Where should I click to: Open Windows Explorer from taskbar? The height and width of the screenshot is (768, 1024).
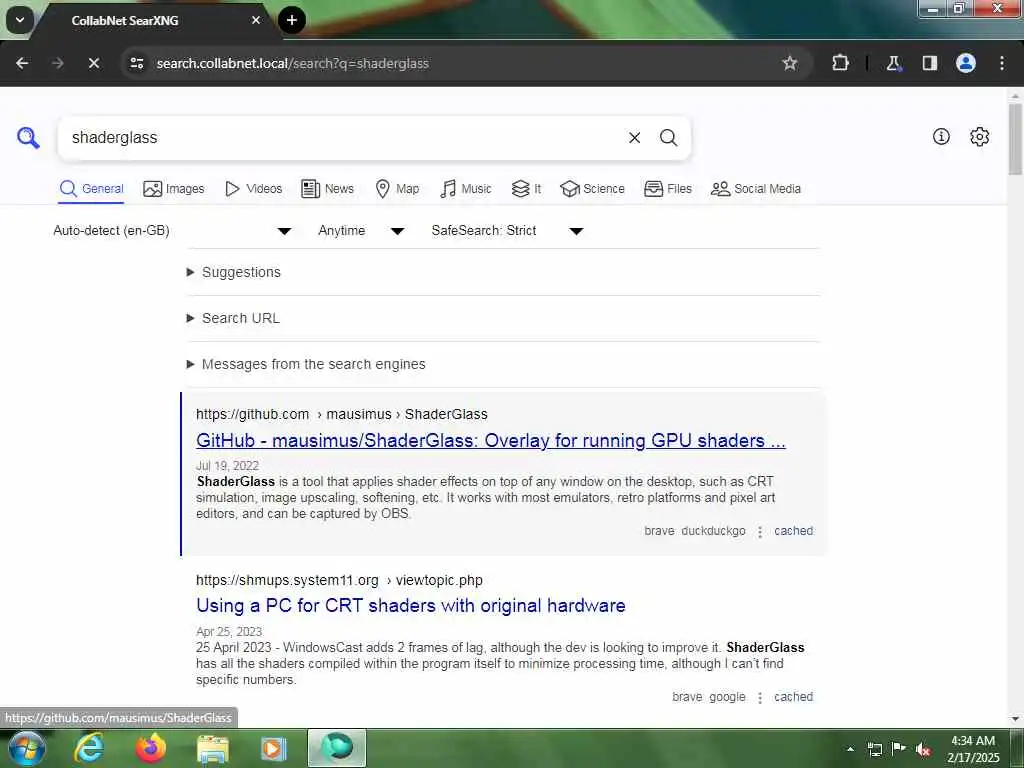(x=213, y=750)
